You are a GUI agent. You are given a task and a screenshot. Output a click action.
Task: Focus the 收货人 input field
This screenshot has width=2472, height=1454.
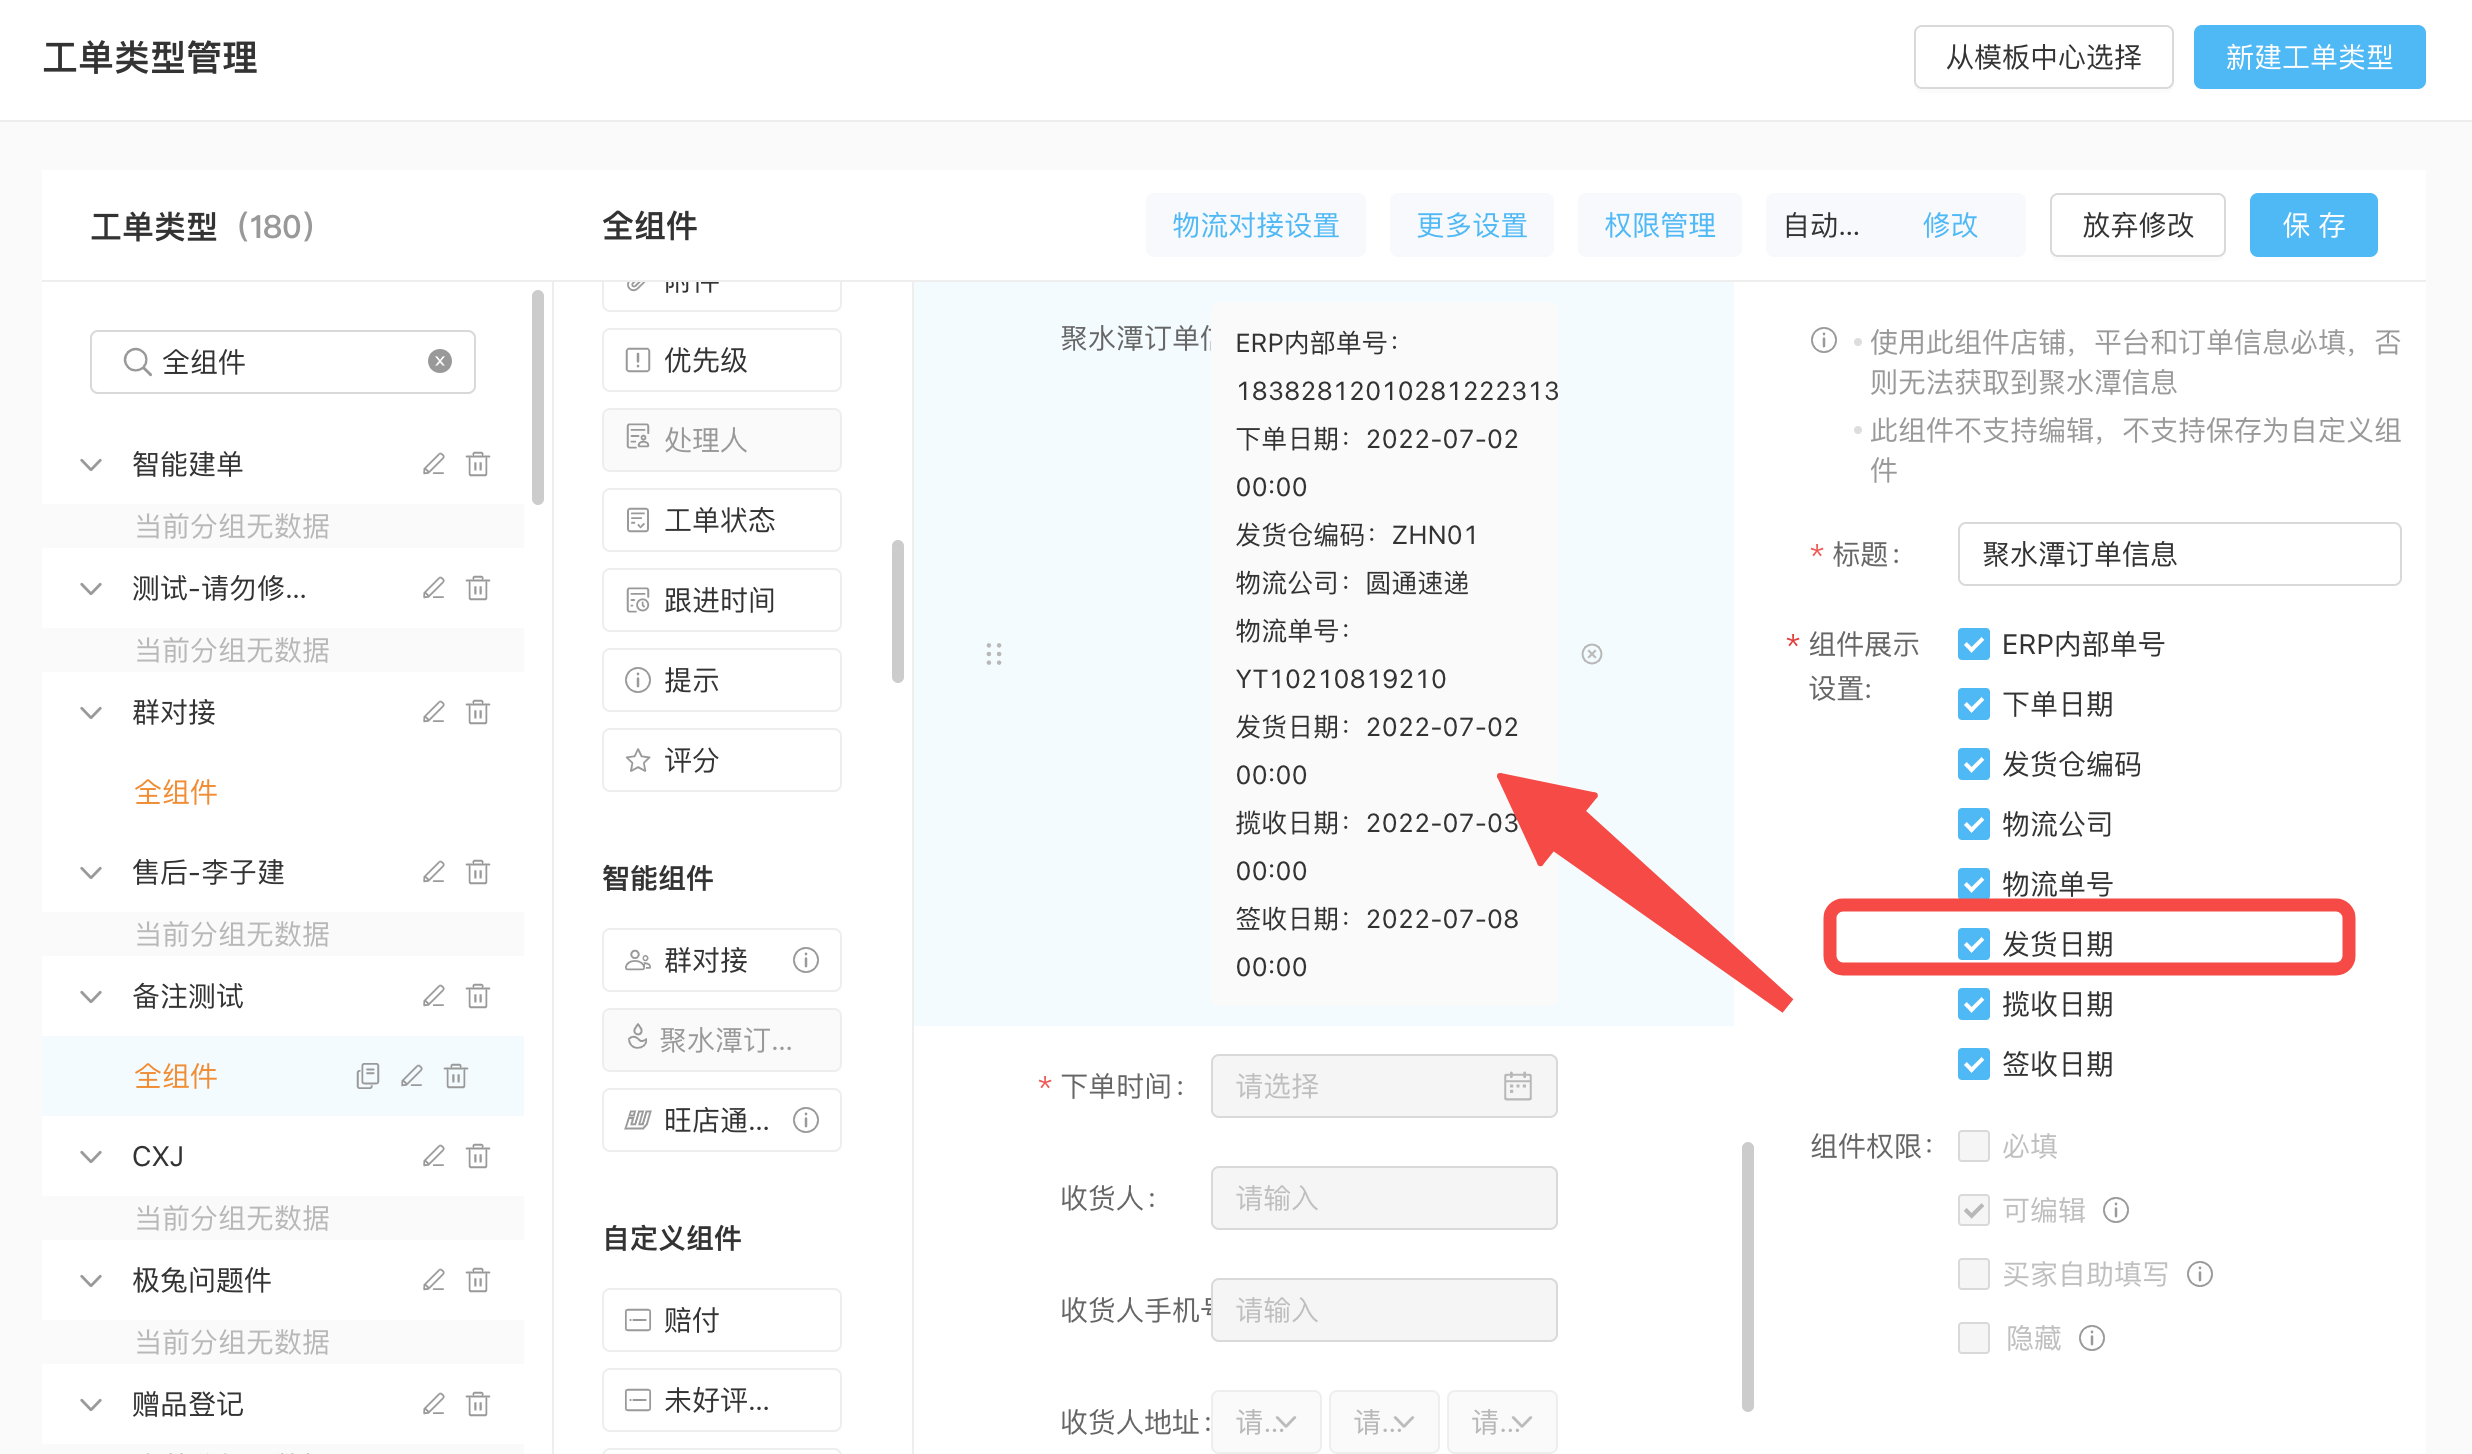(x=1384, y=1198)
